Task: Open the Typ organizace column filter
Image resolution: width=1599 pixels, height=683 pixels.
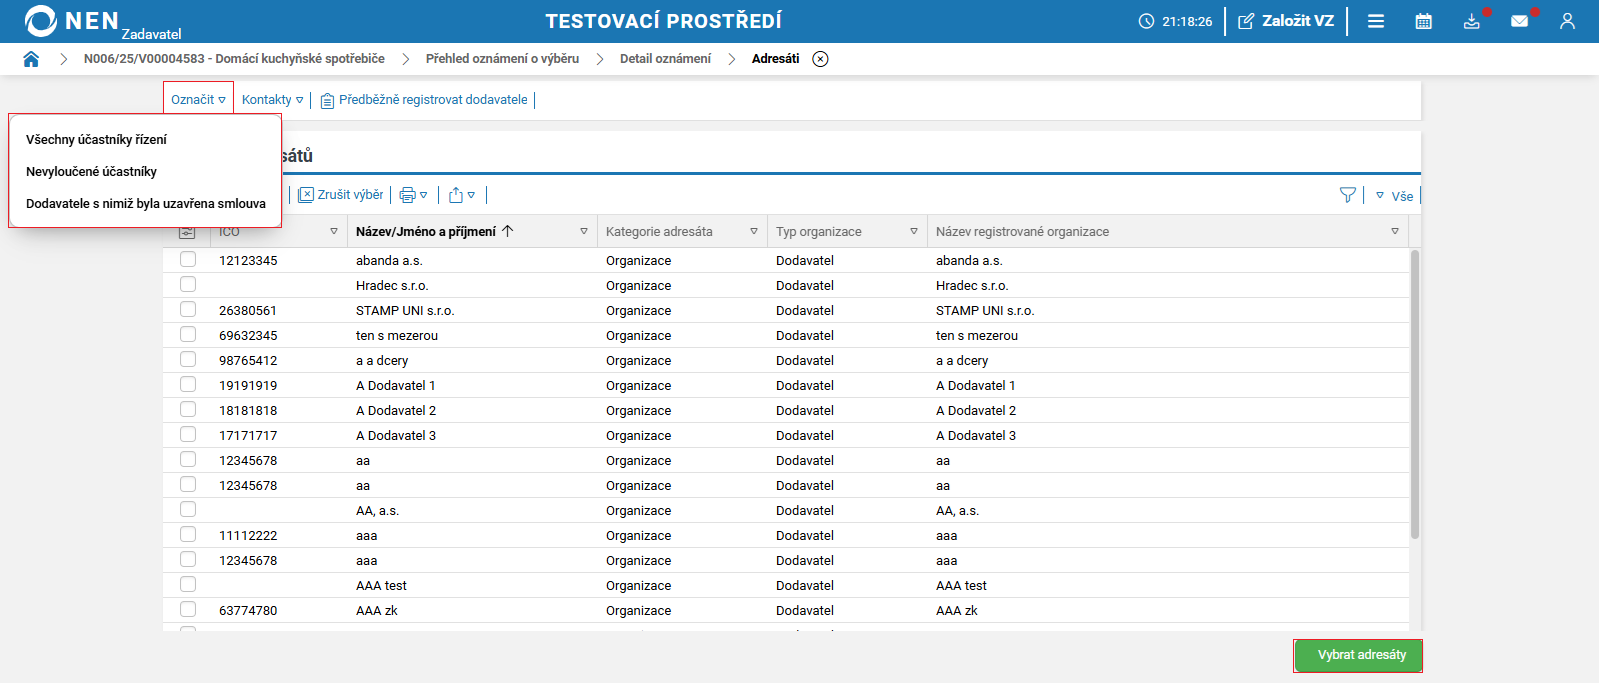Action: pos(914,232)
